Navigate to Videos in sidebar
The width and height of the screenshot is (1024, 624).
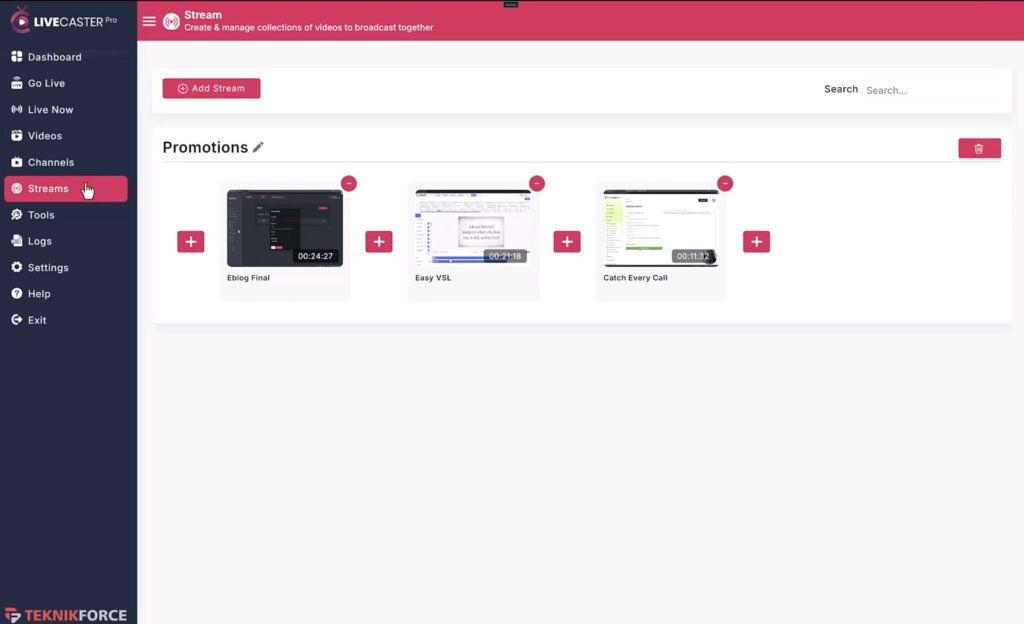[44, 136]
